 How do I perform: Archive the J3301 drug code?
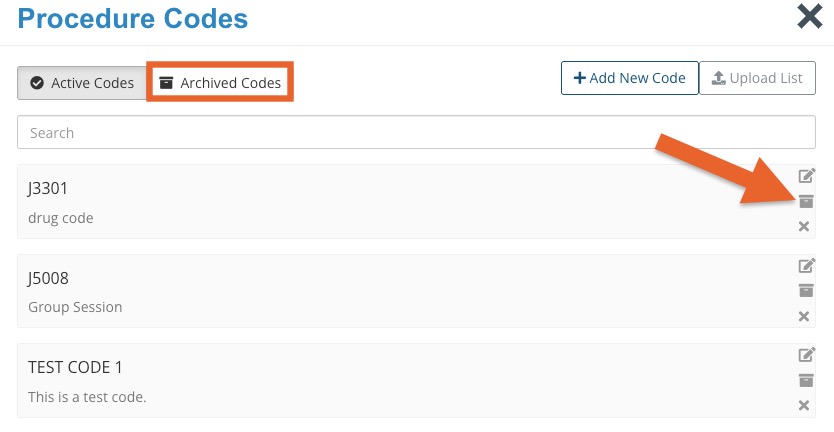point(806,201)
